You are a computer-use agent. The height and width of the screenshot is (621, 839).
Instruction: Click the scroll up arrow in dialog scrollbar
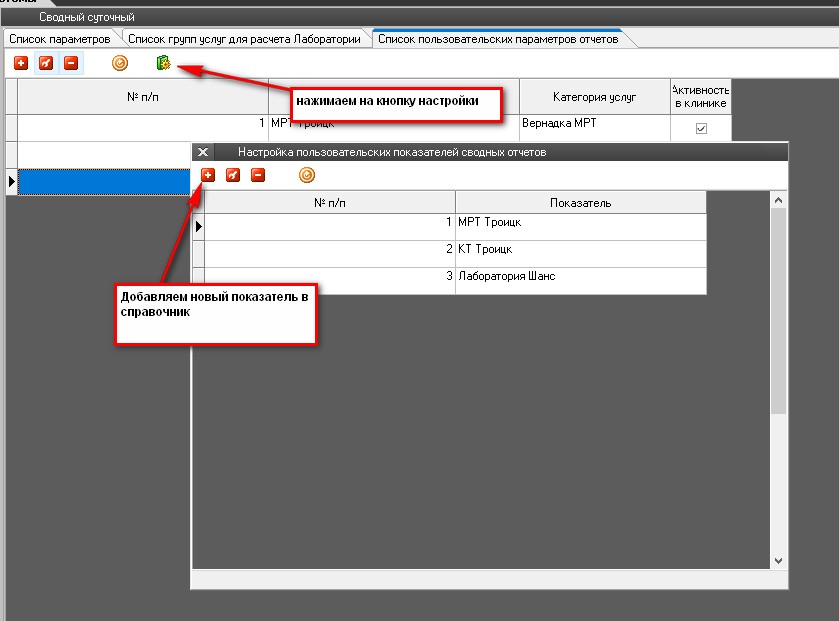point(779,200)
